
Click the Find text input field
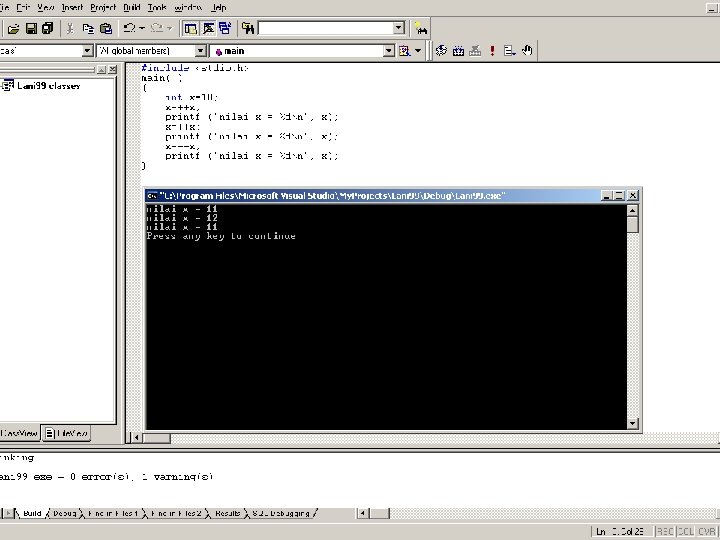pos(326,28)
